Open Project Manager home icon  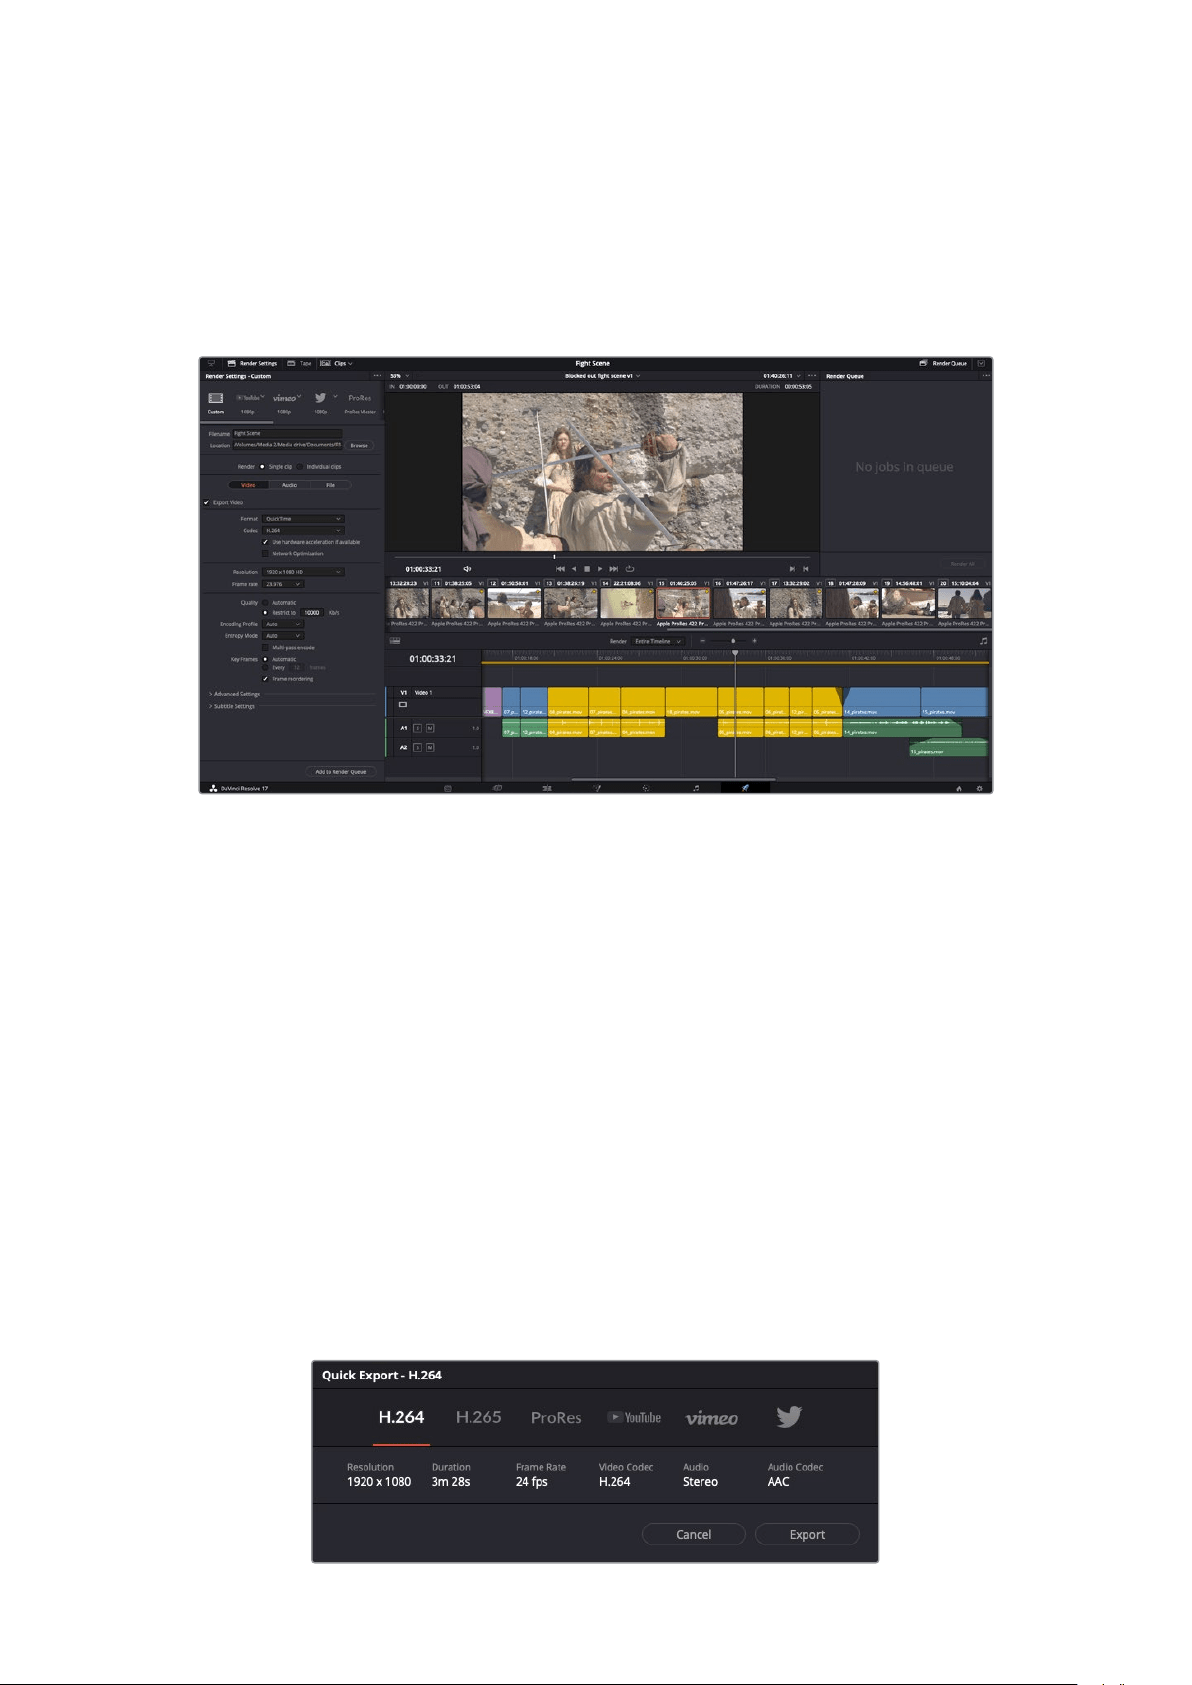click(x=958, y=788)
